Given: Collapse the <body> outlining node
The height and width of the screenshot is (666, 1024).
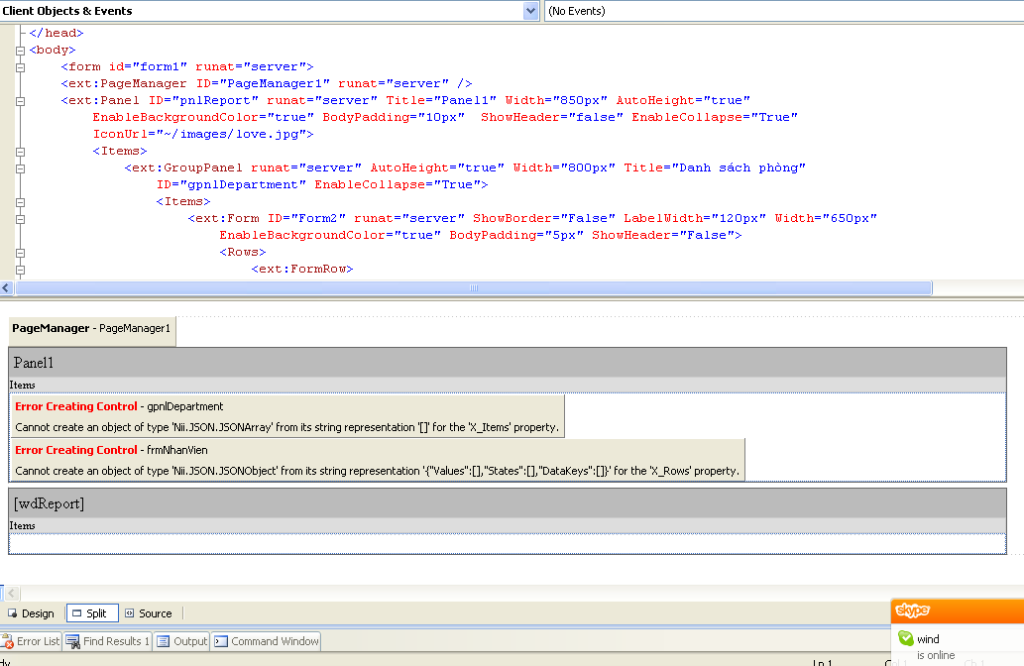Looking at the screenshot, I should [x=20, y=50].
